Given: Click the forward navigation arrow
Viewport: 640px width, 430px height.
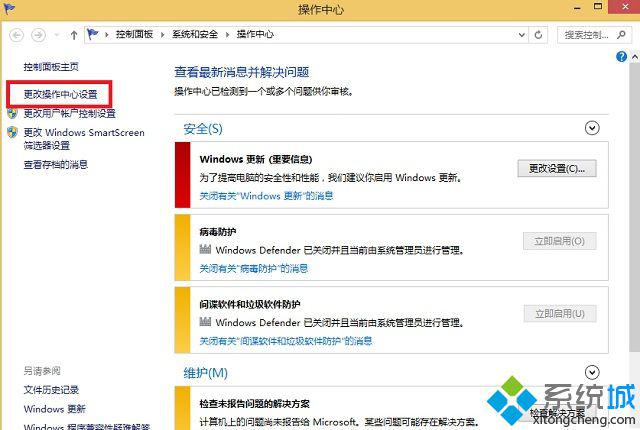Looking at the screenshot, I should pyautogui.click(x=39, y=35).
